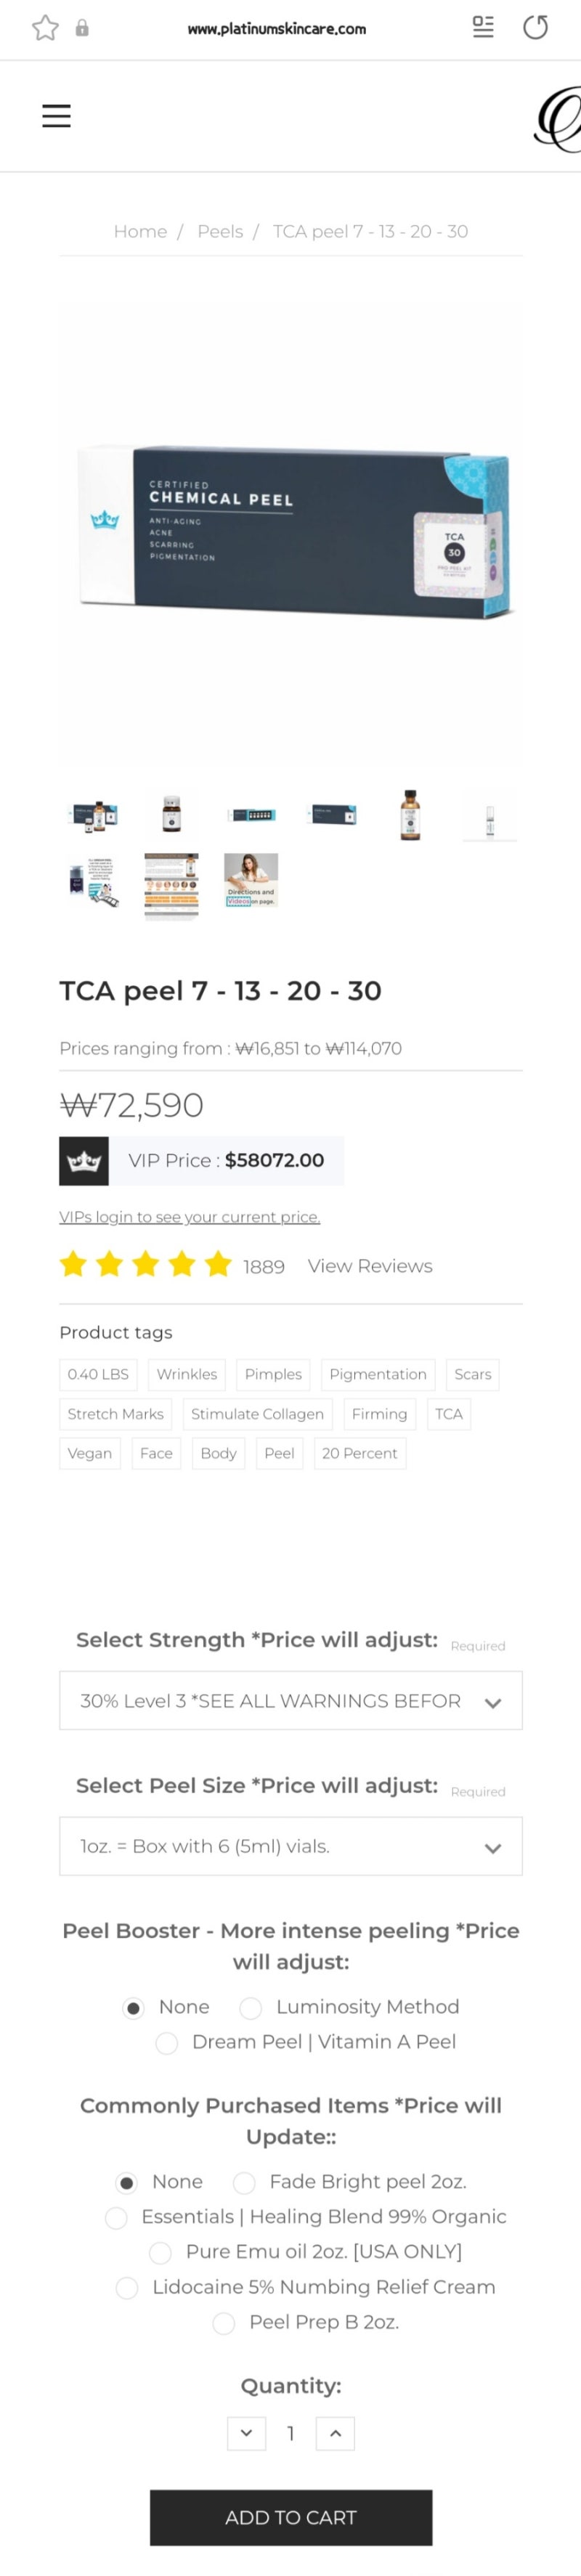The height and width of the screenshot is (2576, 581).
Task: Increase quantity with up arrow
Action: coord(335,2433)
